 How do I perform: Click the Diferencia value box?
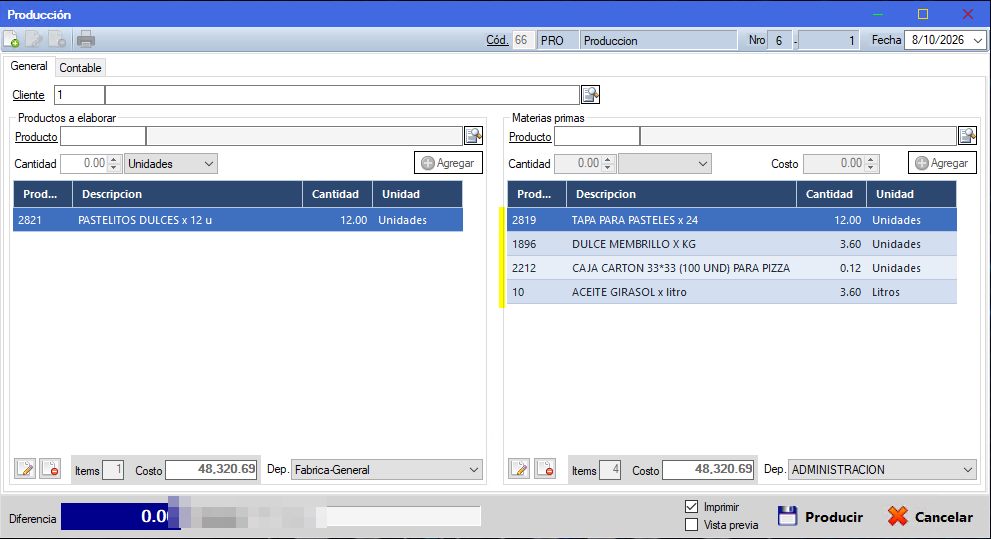[x=121, y=516]
